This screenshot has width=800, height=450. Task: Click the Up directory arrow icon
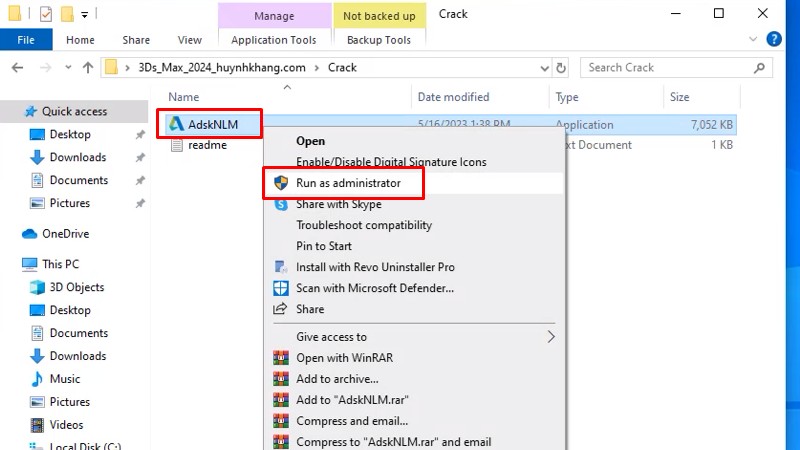[88, 68]
